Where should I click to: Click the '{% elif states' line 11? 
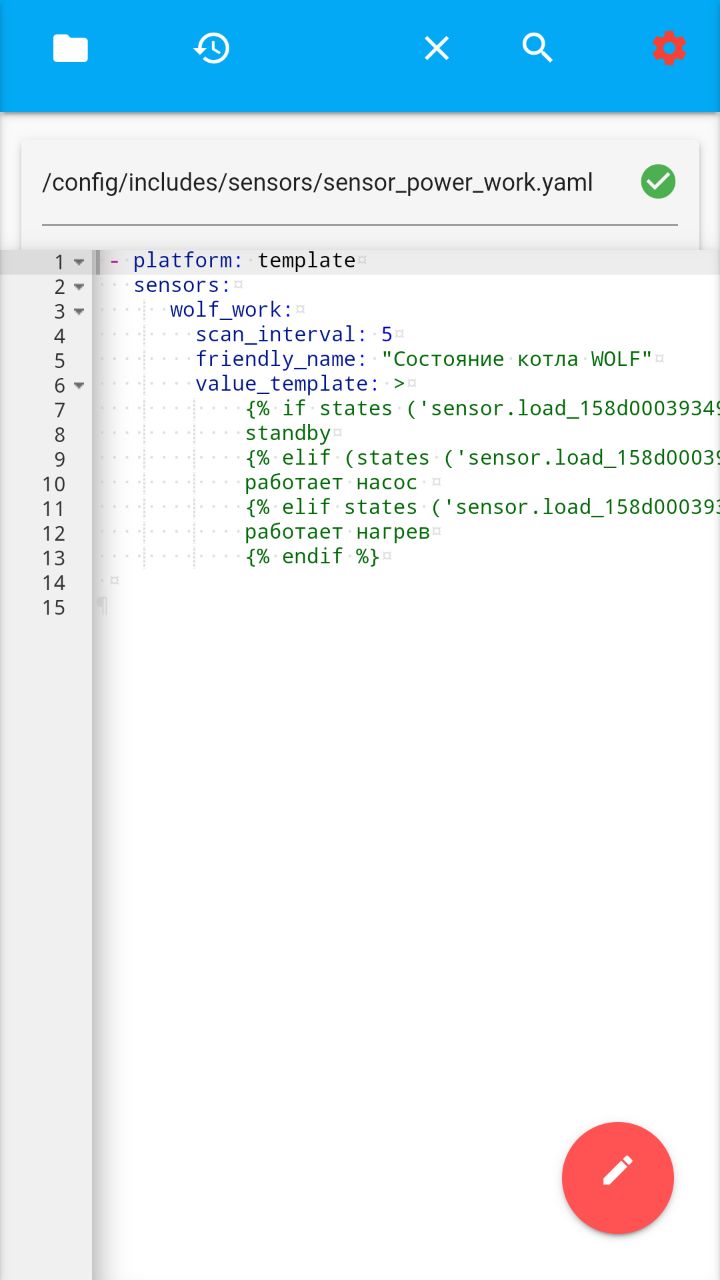pos(482,507)
